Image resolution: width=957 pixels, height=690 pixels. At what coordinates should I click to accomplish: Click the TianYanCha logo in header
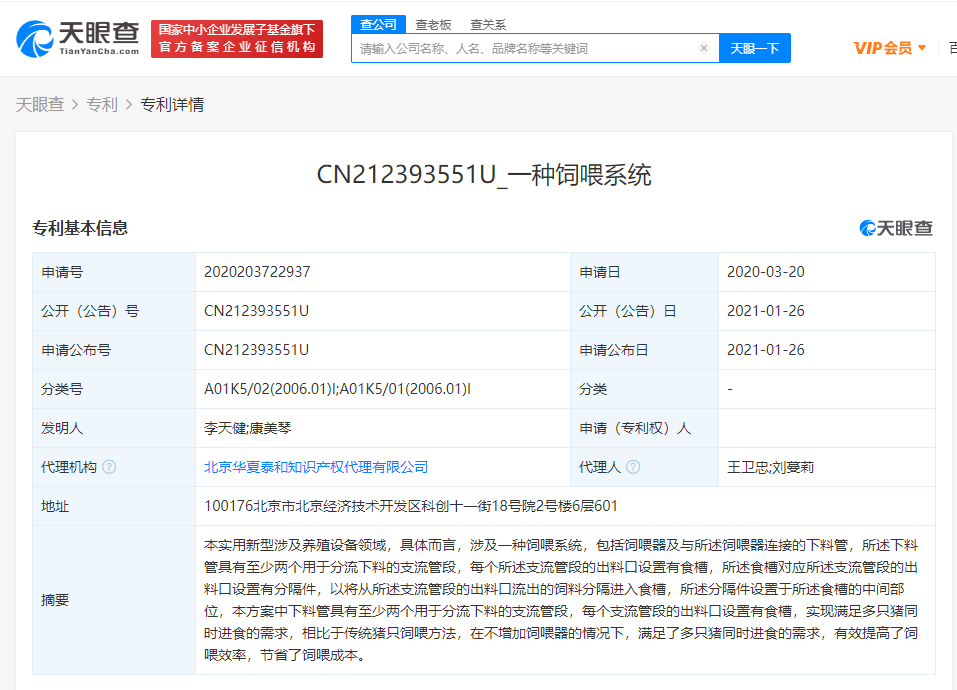[78, 38]
